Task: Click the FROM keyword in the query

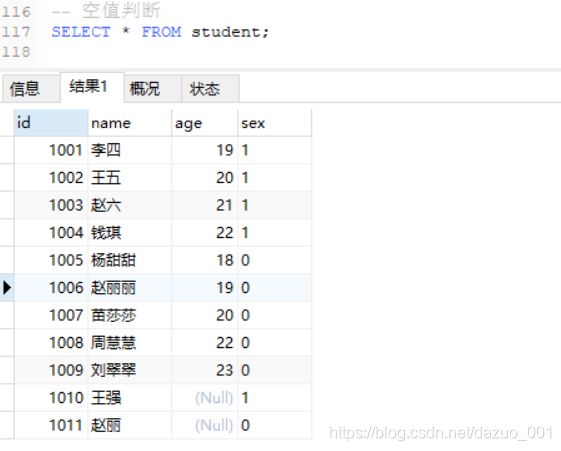Action: pos(162,32)
